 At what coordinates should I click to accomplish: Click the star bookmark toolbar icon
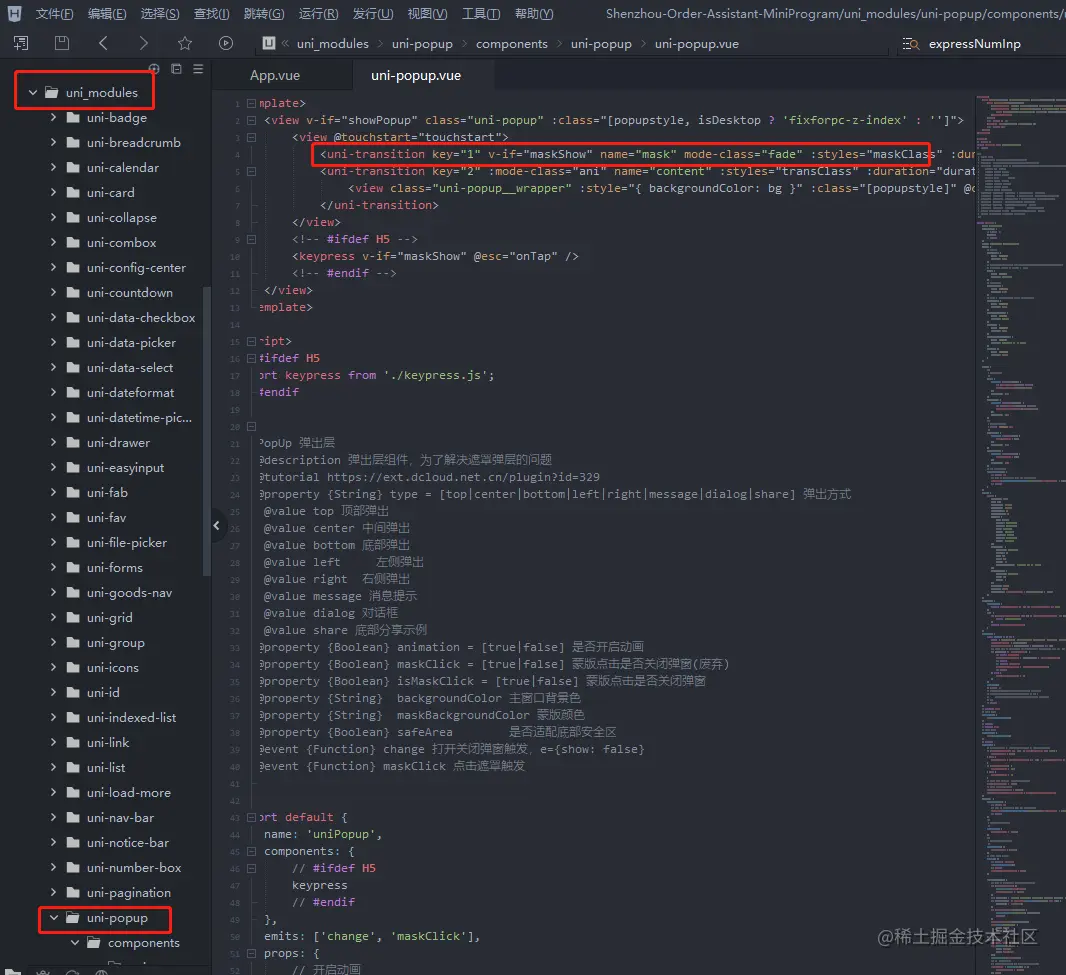(185, 44)
